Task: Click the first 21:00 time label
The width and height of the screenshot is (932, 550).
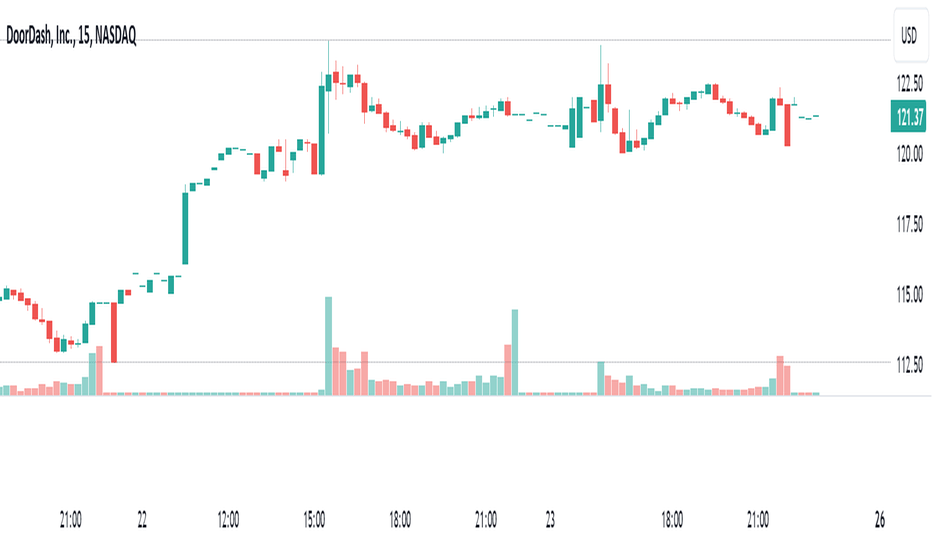Action: coord(71,520)
